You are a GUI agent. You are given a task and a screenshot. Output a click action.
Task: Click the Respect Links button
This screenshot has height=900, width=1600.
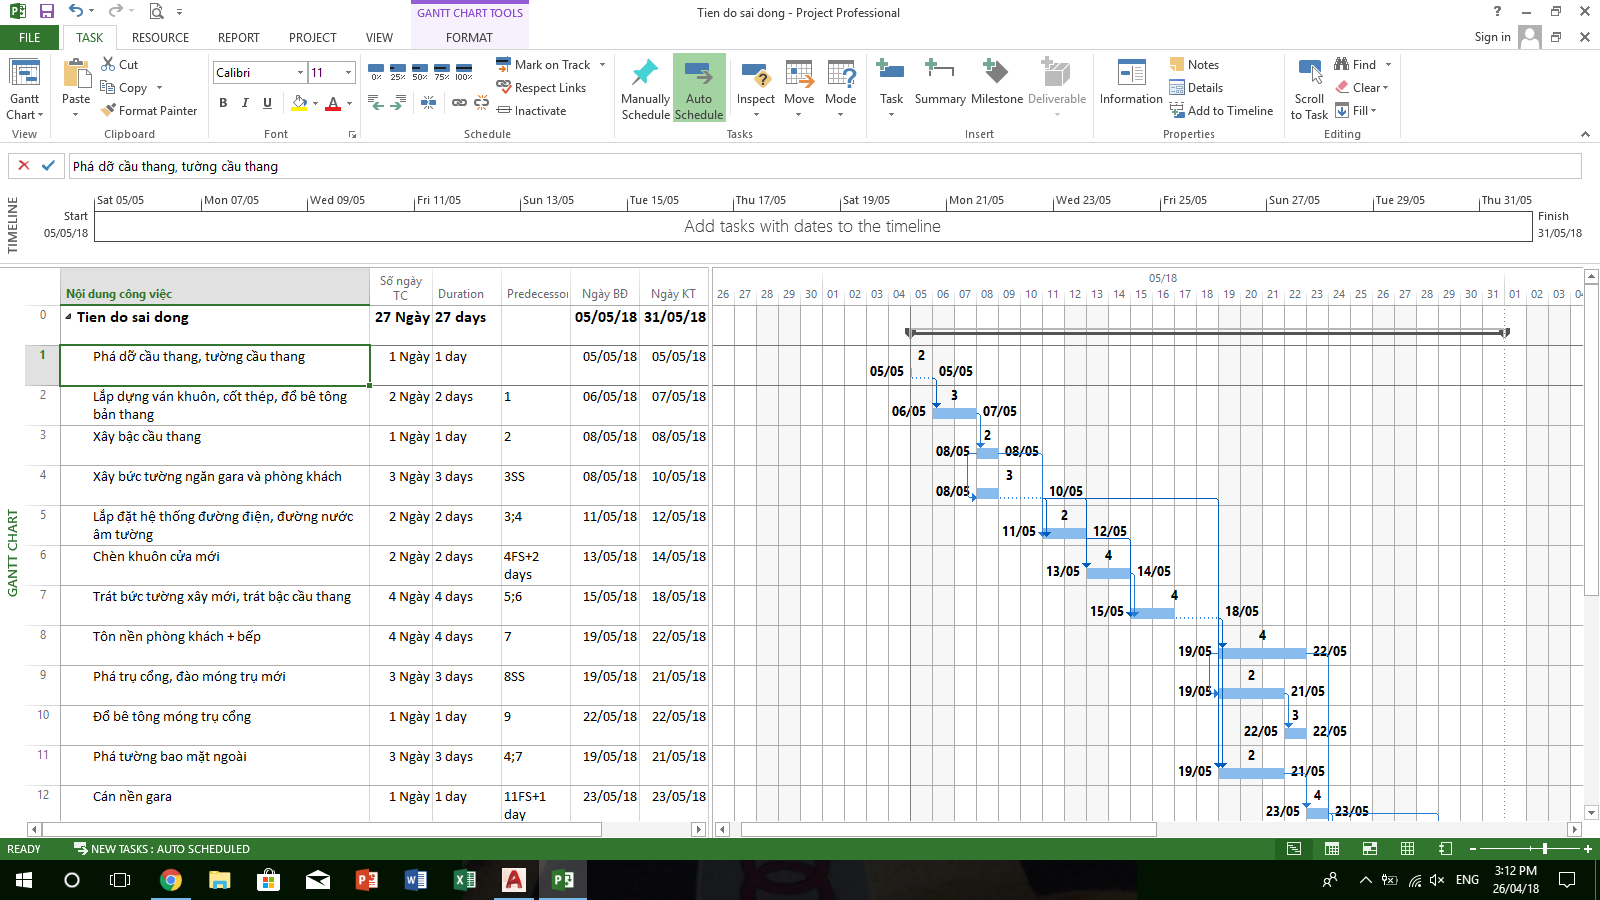click(541, 88)
